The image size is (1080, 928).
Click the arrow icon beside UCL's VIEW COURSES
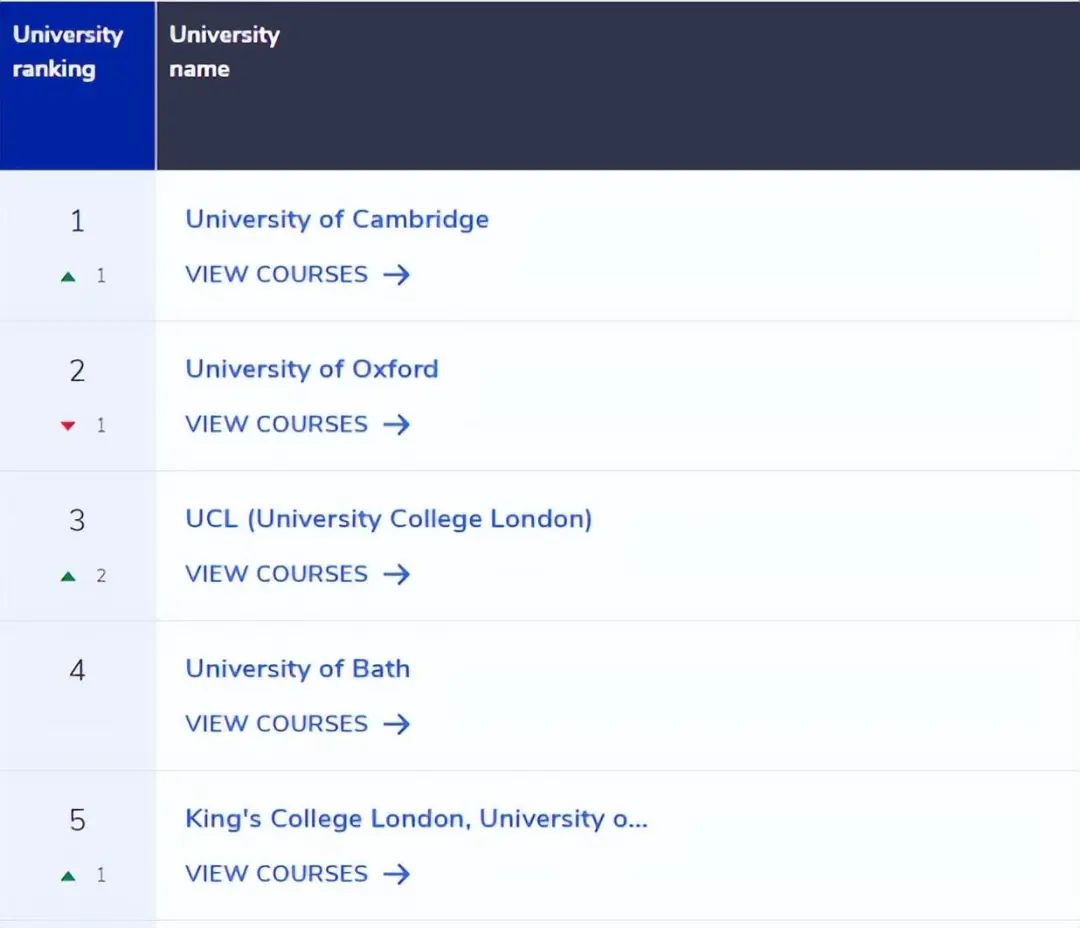[x=397, y=574]
